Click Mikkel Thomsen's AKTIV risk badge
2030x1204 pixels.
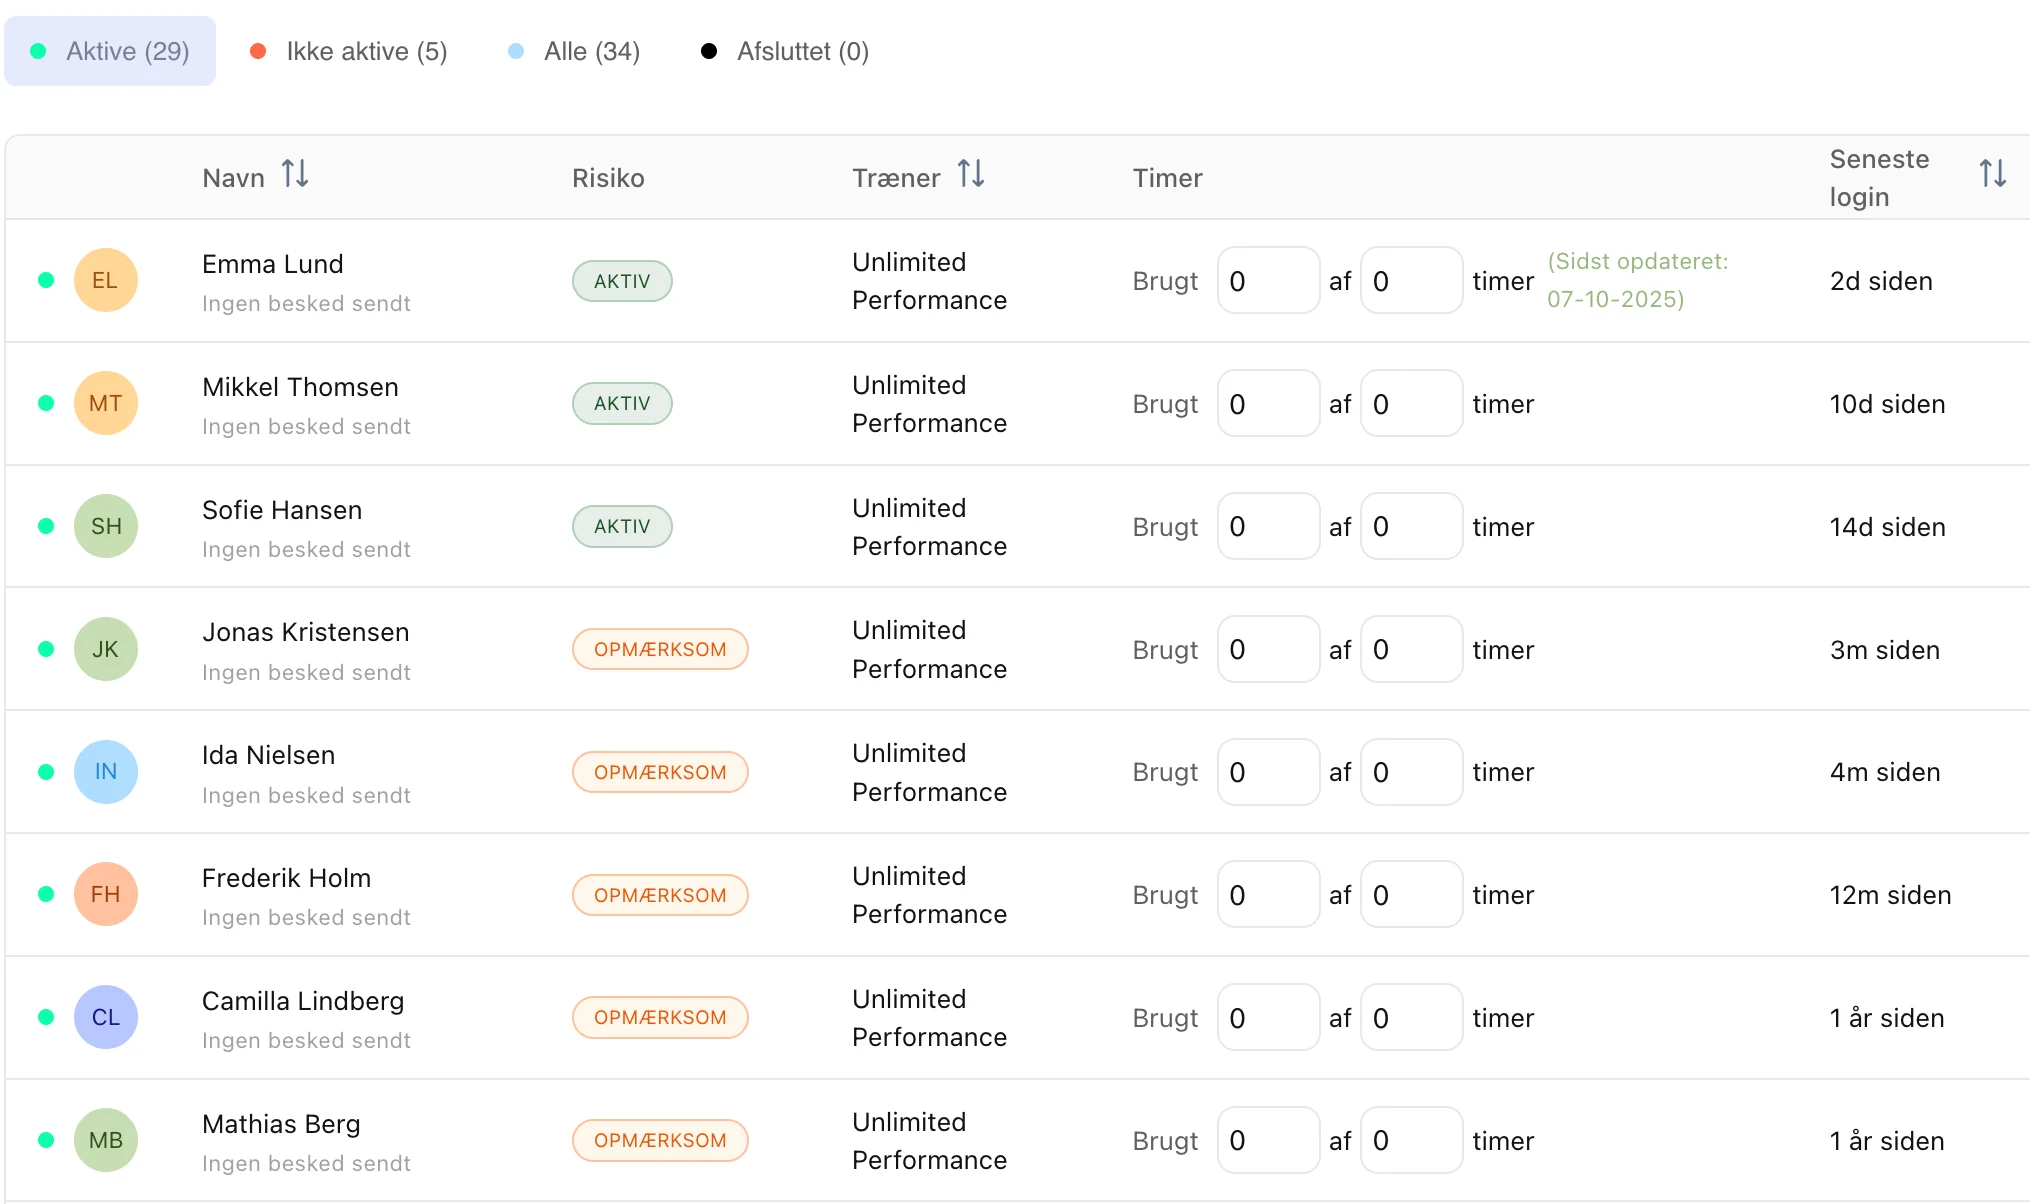pyautogui.click(x=622, y=403)
